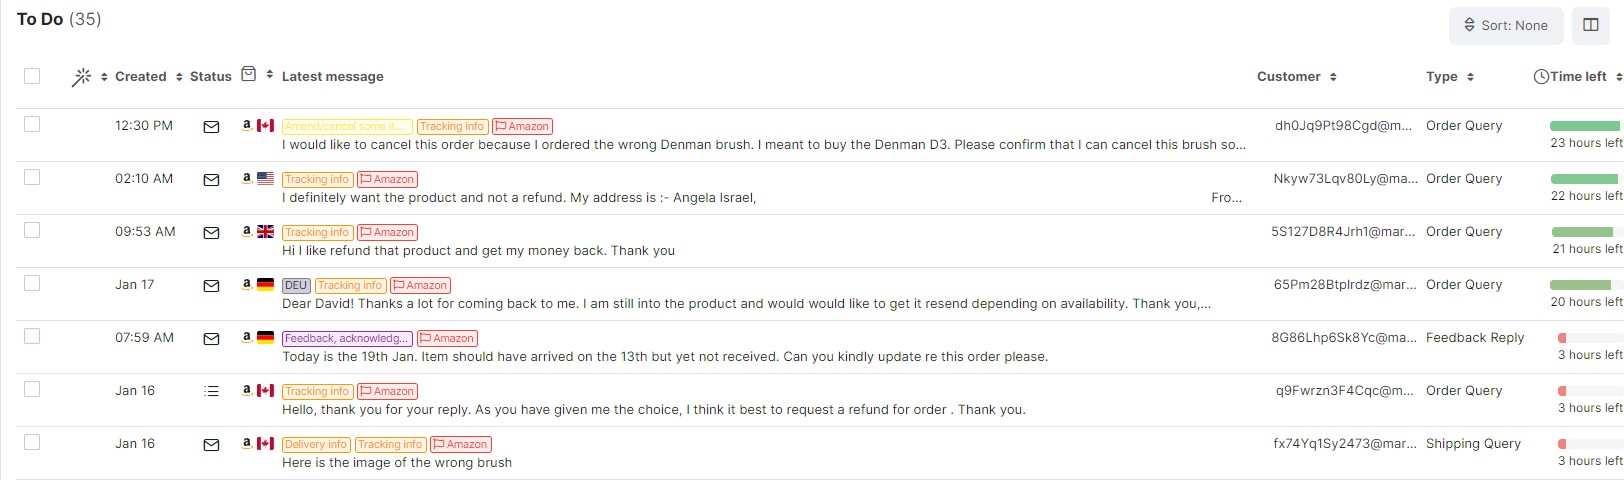Click the Feedback, acknowledg... tag
This screenshot has width=1624, height=480.
point(347,339)
